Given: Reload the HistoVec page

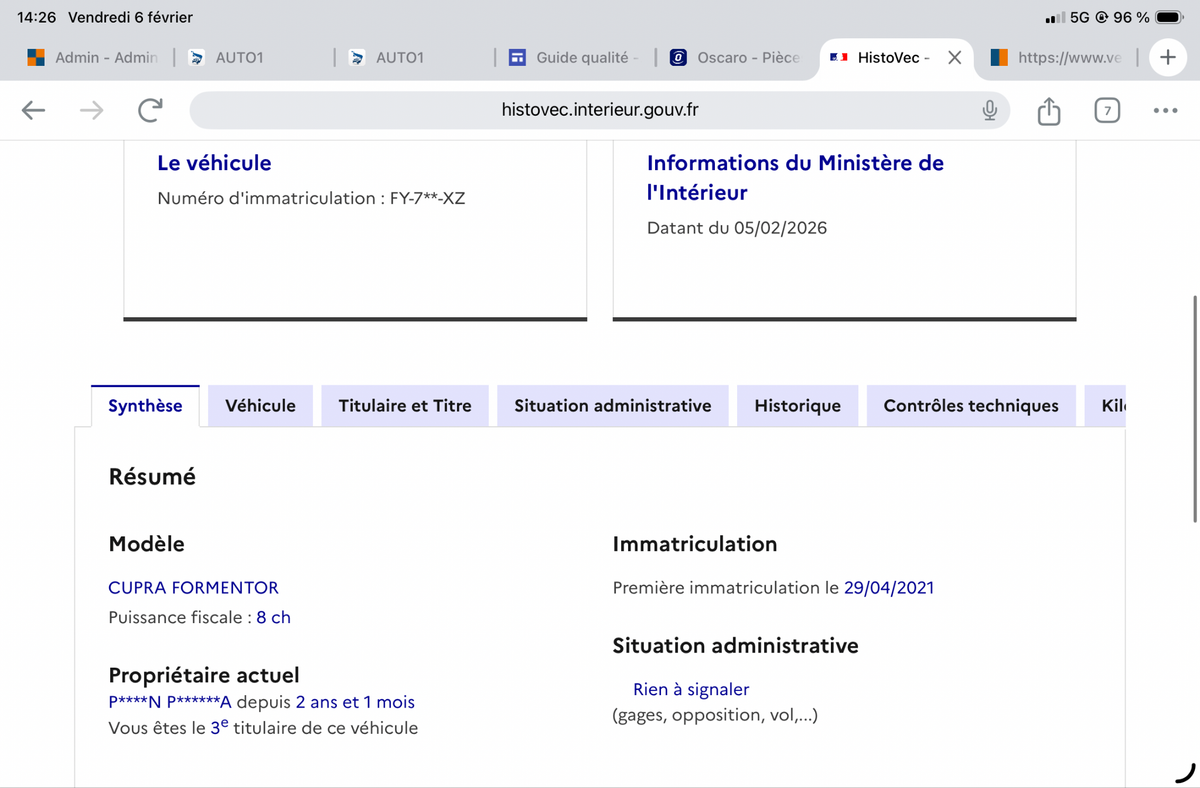Looking at the screenshot, I should [x=149, y=110].
